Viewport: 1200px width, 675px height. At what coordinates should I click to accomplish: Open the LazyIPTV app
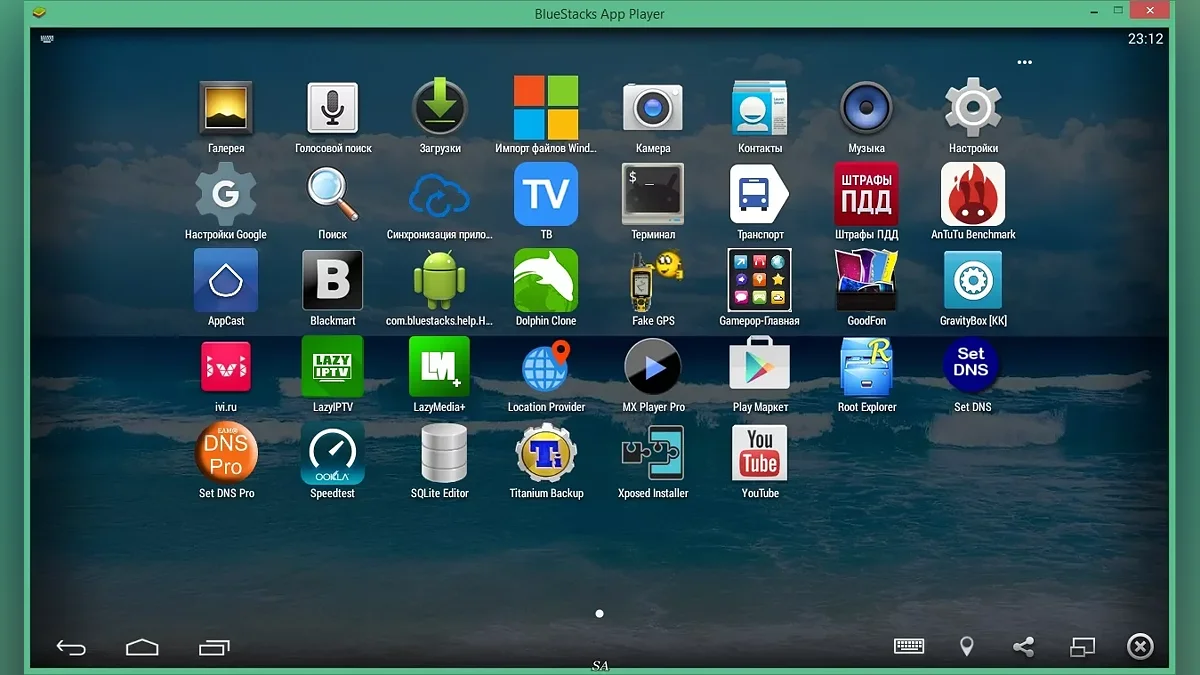[333, 367]
